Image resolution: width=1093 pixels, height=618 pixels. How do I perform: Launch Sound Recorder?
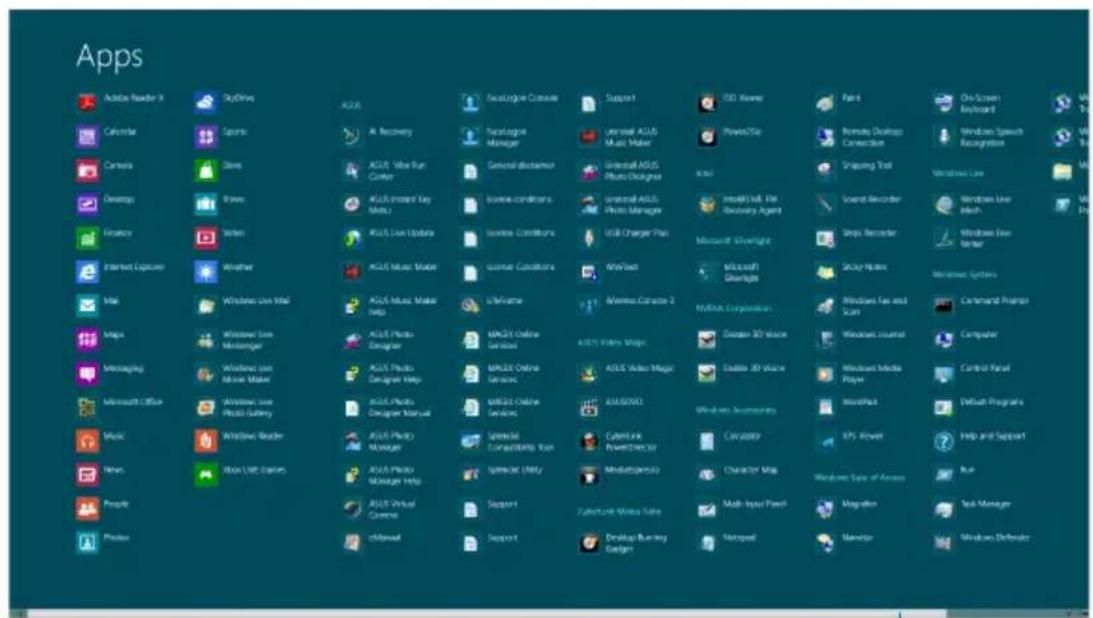tap(858, 203)
